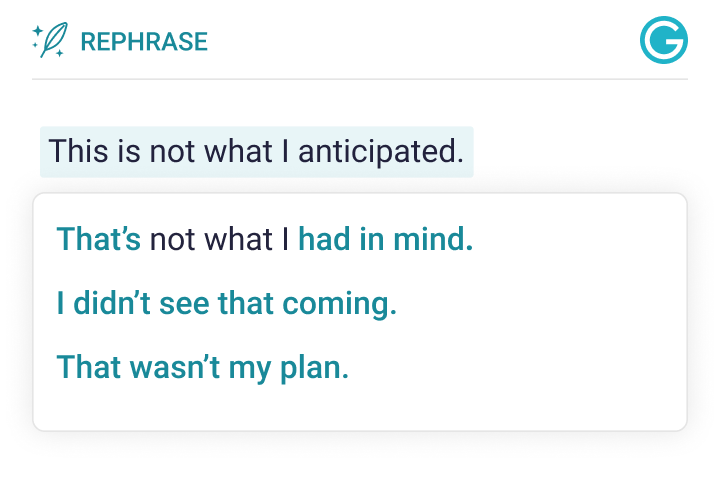Apply the 'That wasn't my plan.' rephrase
This screenshot has width=720, height=480.
point(203,367)
